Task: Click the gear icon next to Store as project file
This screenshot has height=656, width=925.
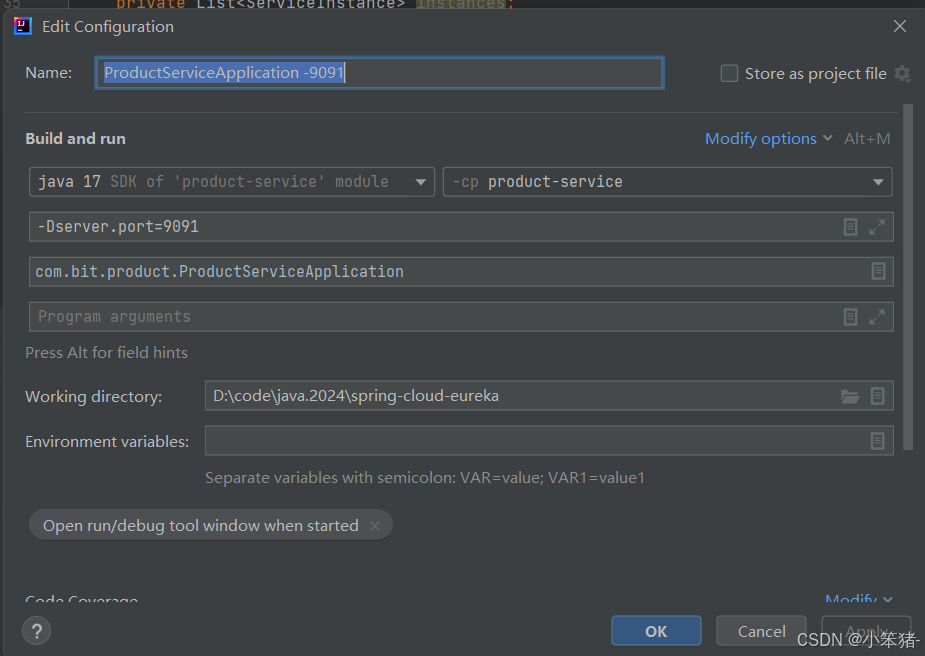Action: (903, 73)
